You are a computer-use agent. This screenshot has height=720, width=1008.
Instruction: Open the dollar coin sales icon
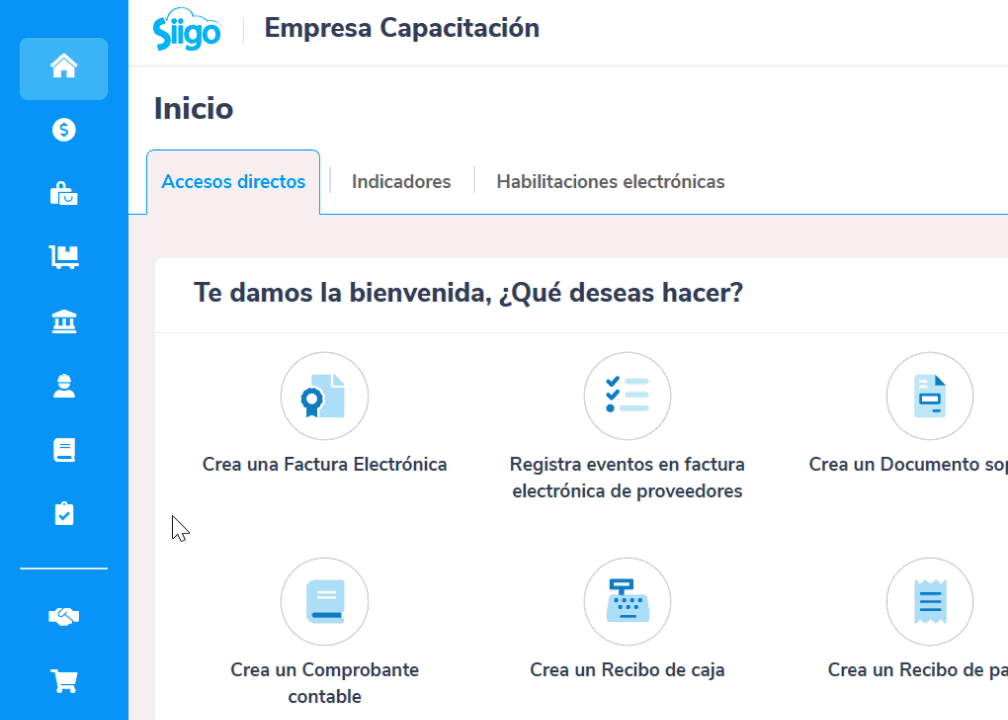[x=64, y=130]
